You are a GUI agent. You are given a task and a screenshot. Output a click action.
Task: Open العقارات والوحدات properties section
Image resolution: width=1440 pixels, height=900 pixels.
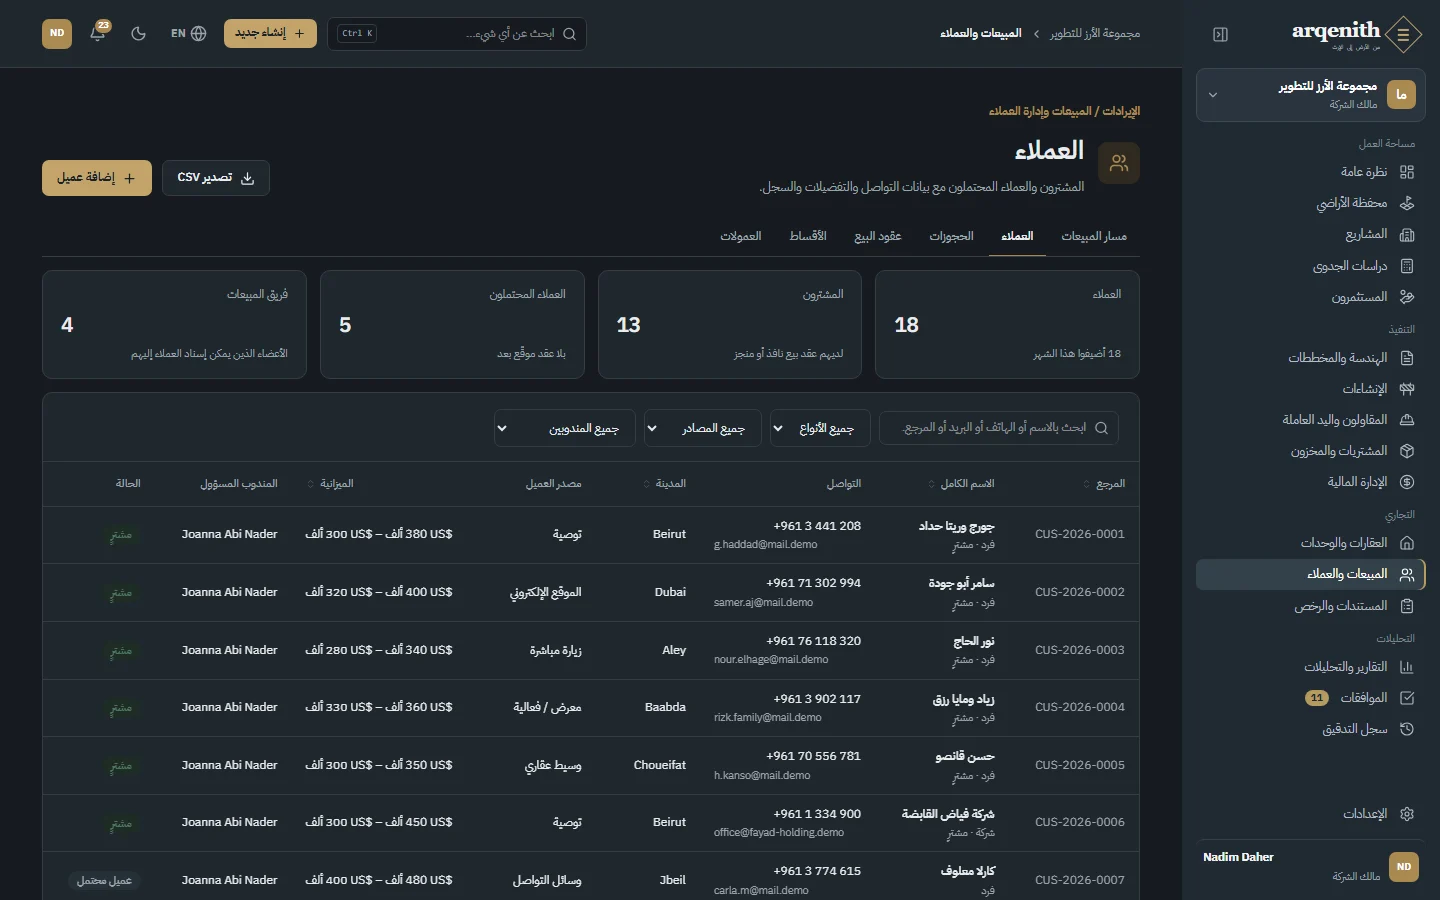[1310, 543]
